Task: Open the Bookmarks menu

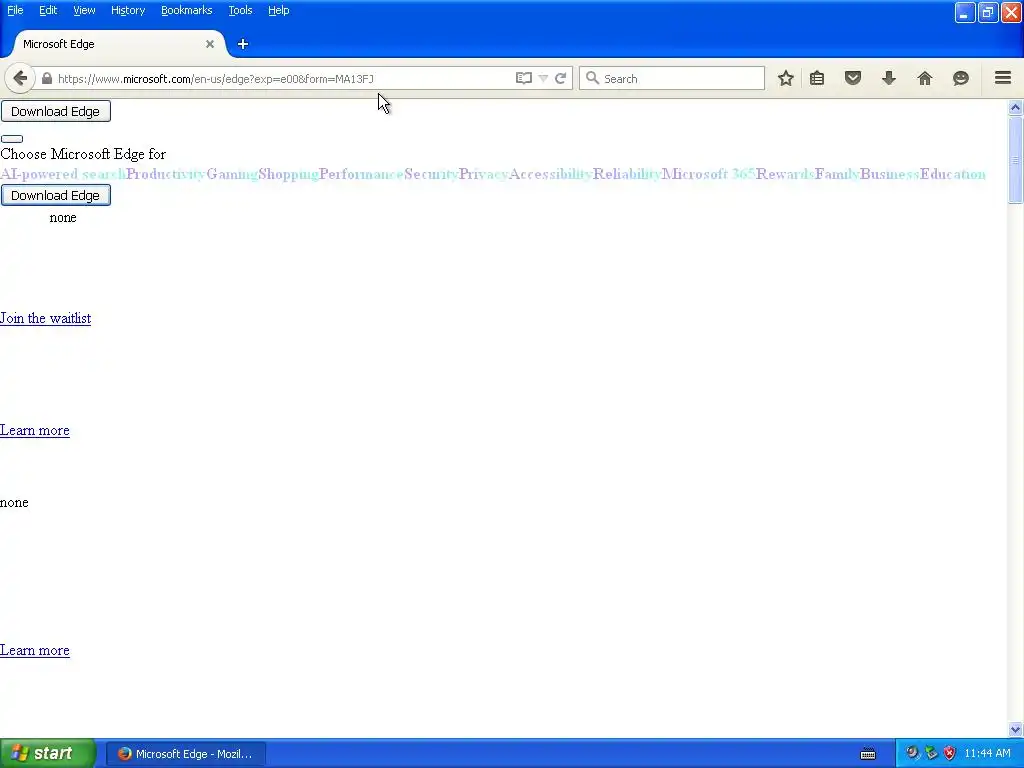Action: (187, 10)
